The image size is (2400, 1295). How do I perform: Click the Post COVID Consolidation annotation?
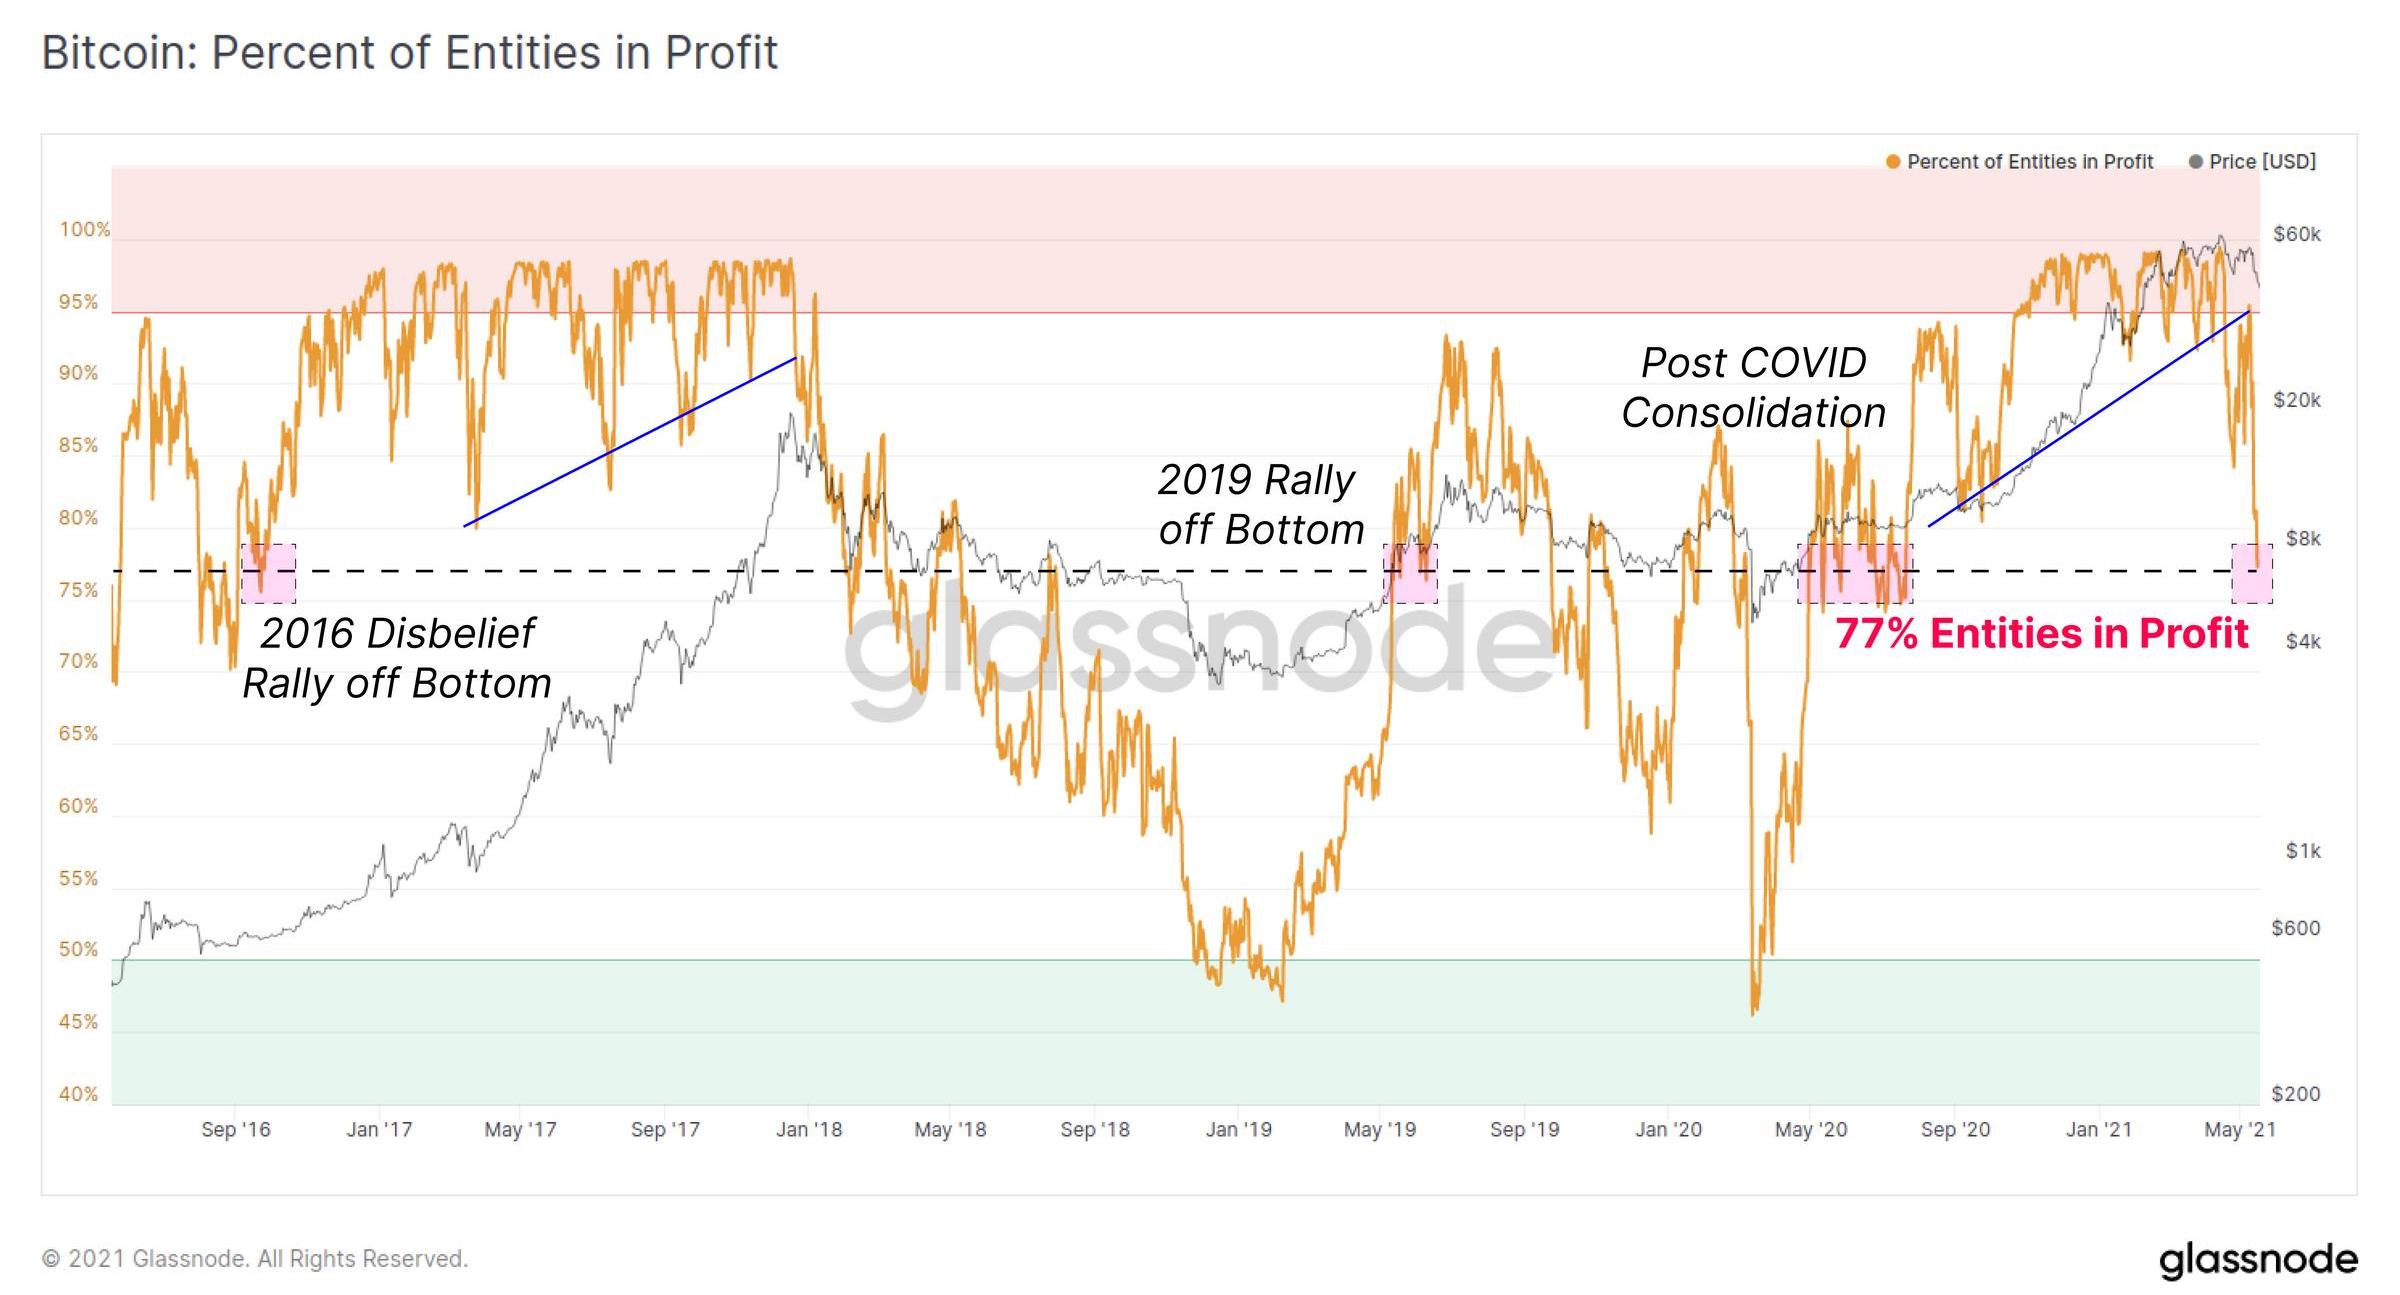1753,387
